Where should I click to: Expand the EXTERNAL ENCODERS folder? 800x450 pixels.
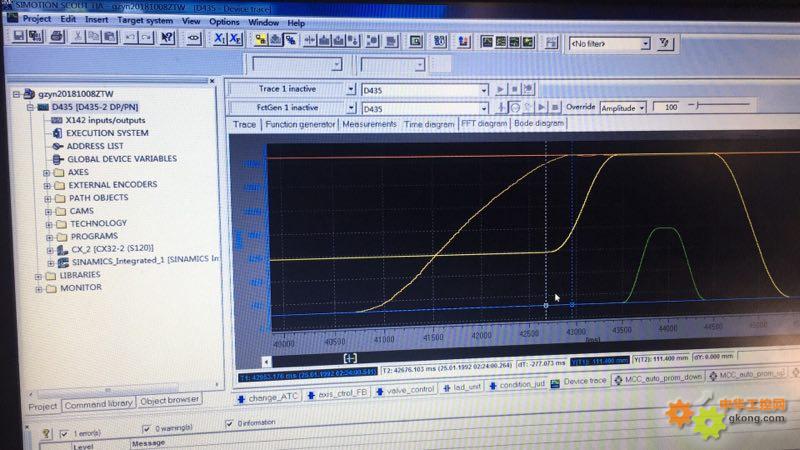pyautogui.click(x=47, y=186)
